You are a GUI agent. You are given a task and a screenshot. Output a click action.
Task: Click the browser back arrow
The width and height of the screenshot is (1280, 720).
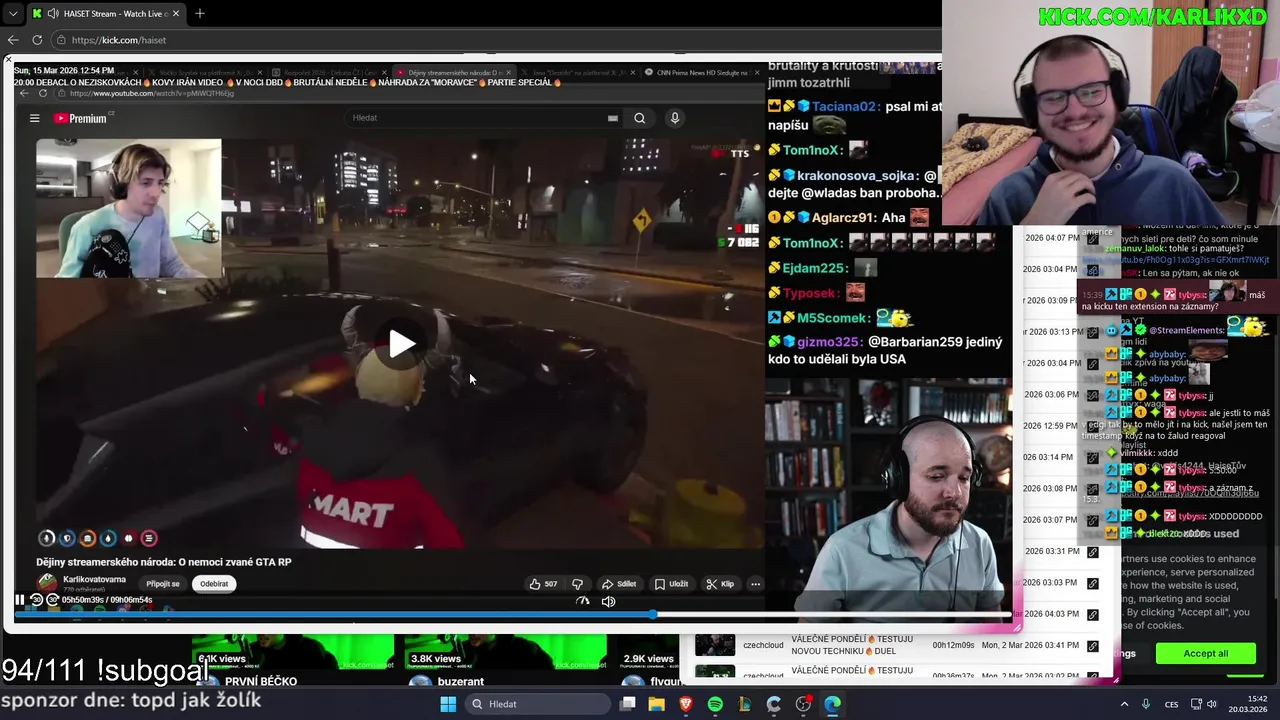tap(13, 40)
